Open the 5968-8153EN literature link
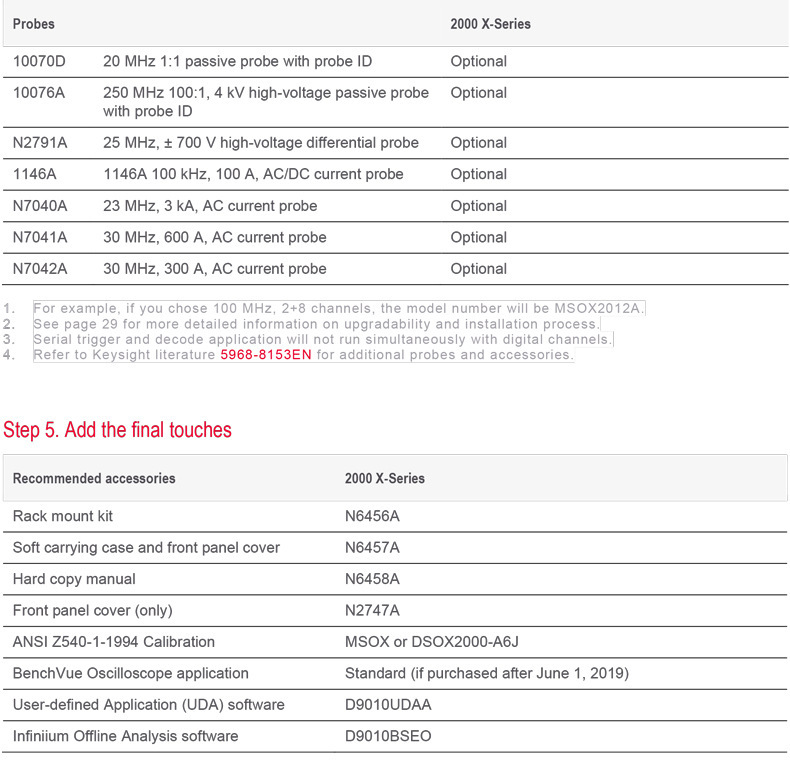790x772 pixels. (x=266, y=355)
